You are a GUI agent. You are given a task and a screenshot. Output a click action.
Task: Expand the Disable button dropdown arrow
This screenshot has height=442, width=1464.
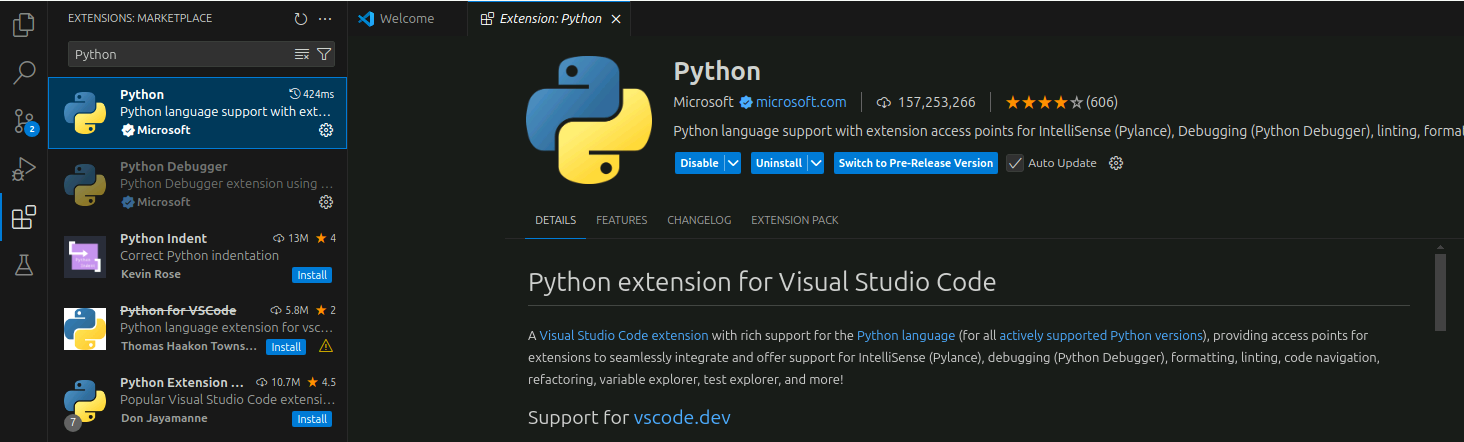coord(733,163)
